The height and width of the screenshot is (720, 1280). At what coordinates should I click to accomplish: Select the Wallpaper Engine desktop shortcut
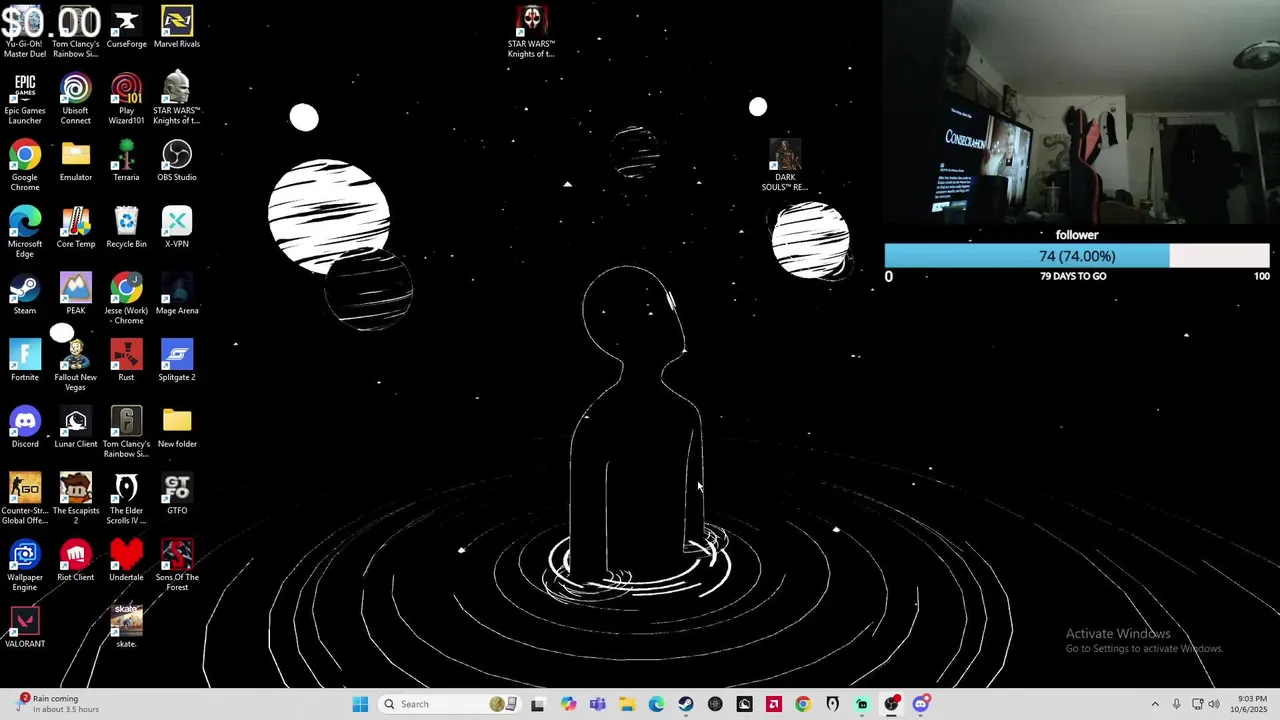coord(25,566)
